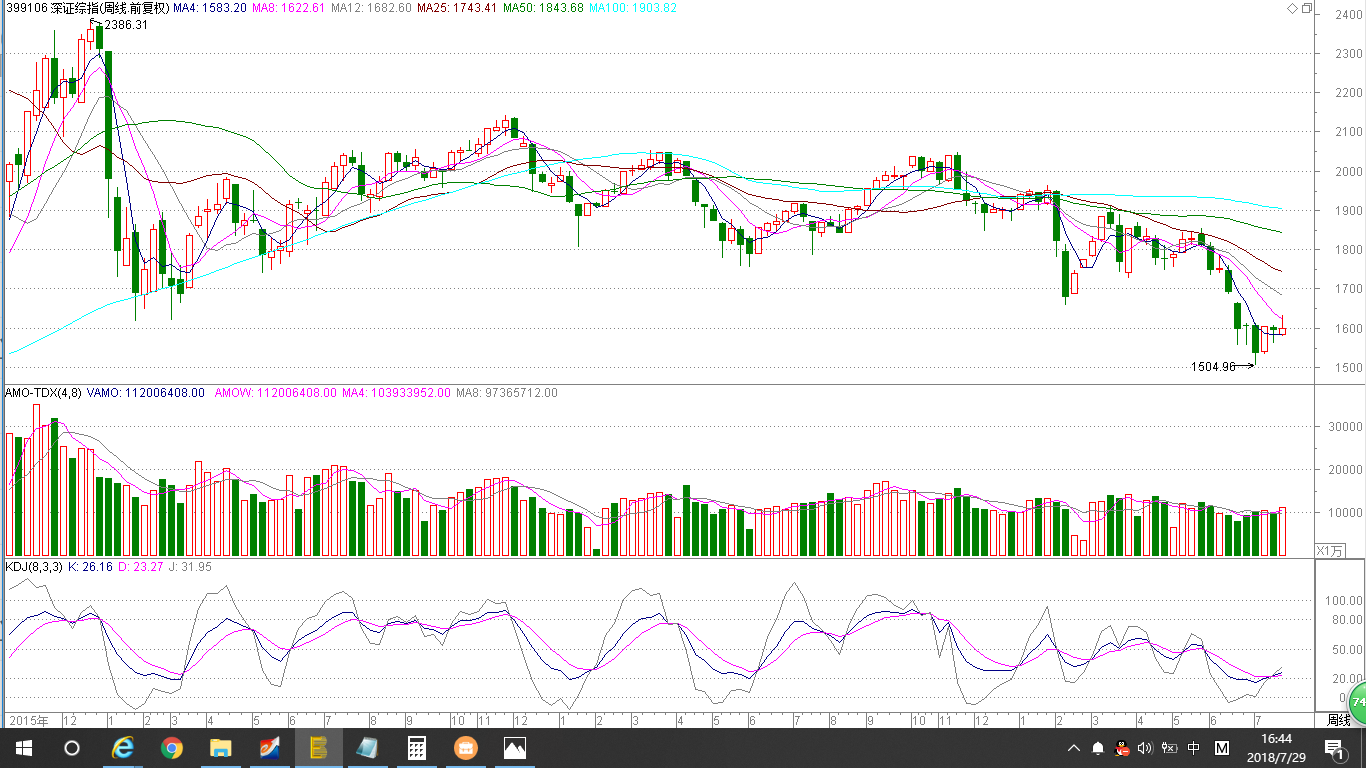The height and width of the screenshot is (768, 1366).
Task: Open the tilted notebook app on taskbar
Action: pyautogui.click(x=368, y=748)
